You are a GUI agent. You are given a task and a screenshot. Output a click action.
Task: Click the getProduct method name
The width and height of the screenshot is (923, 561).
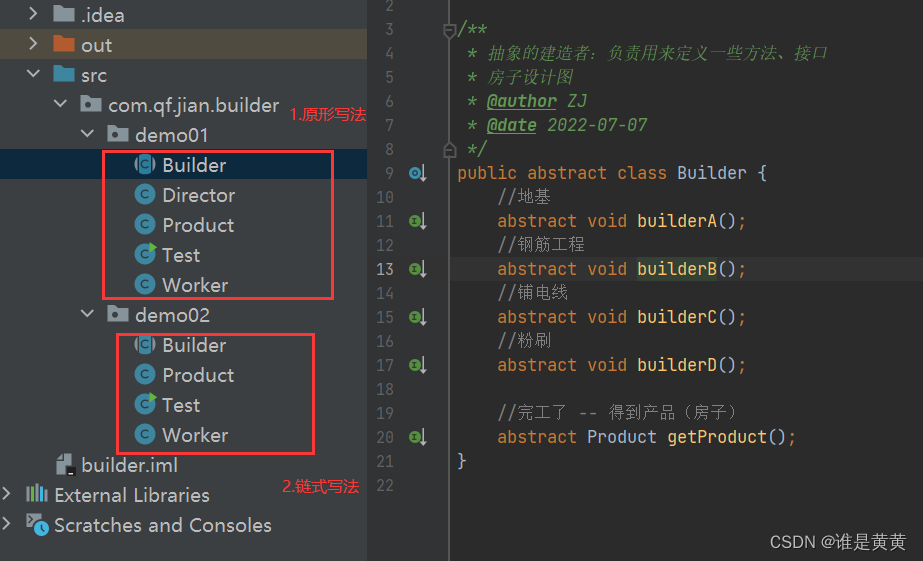pyautogui.click(x=717, y=437)
